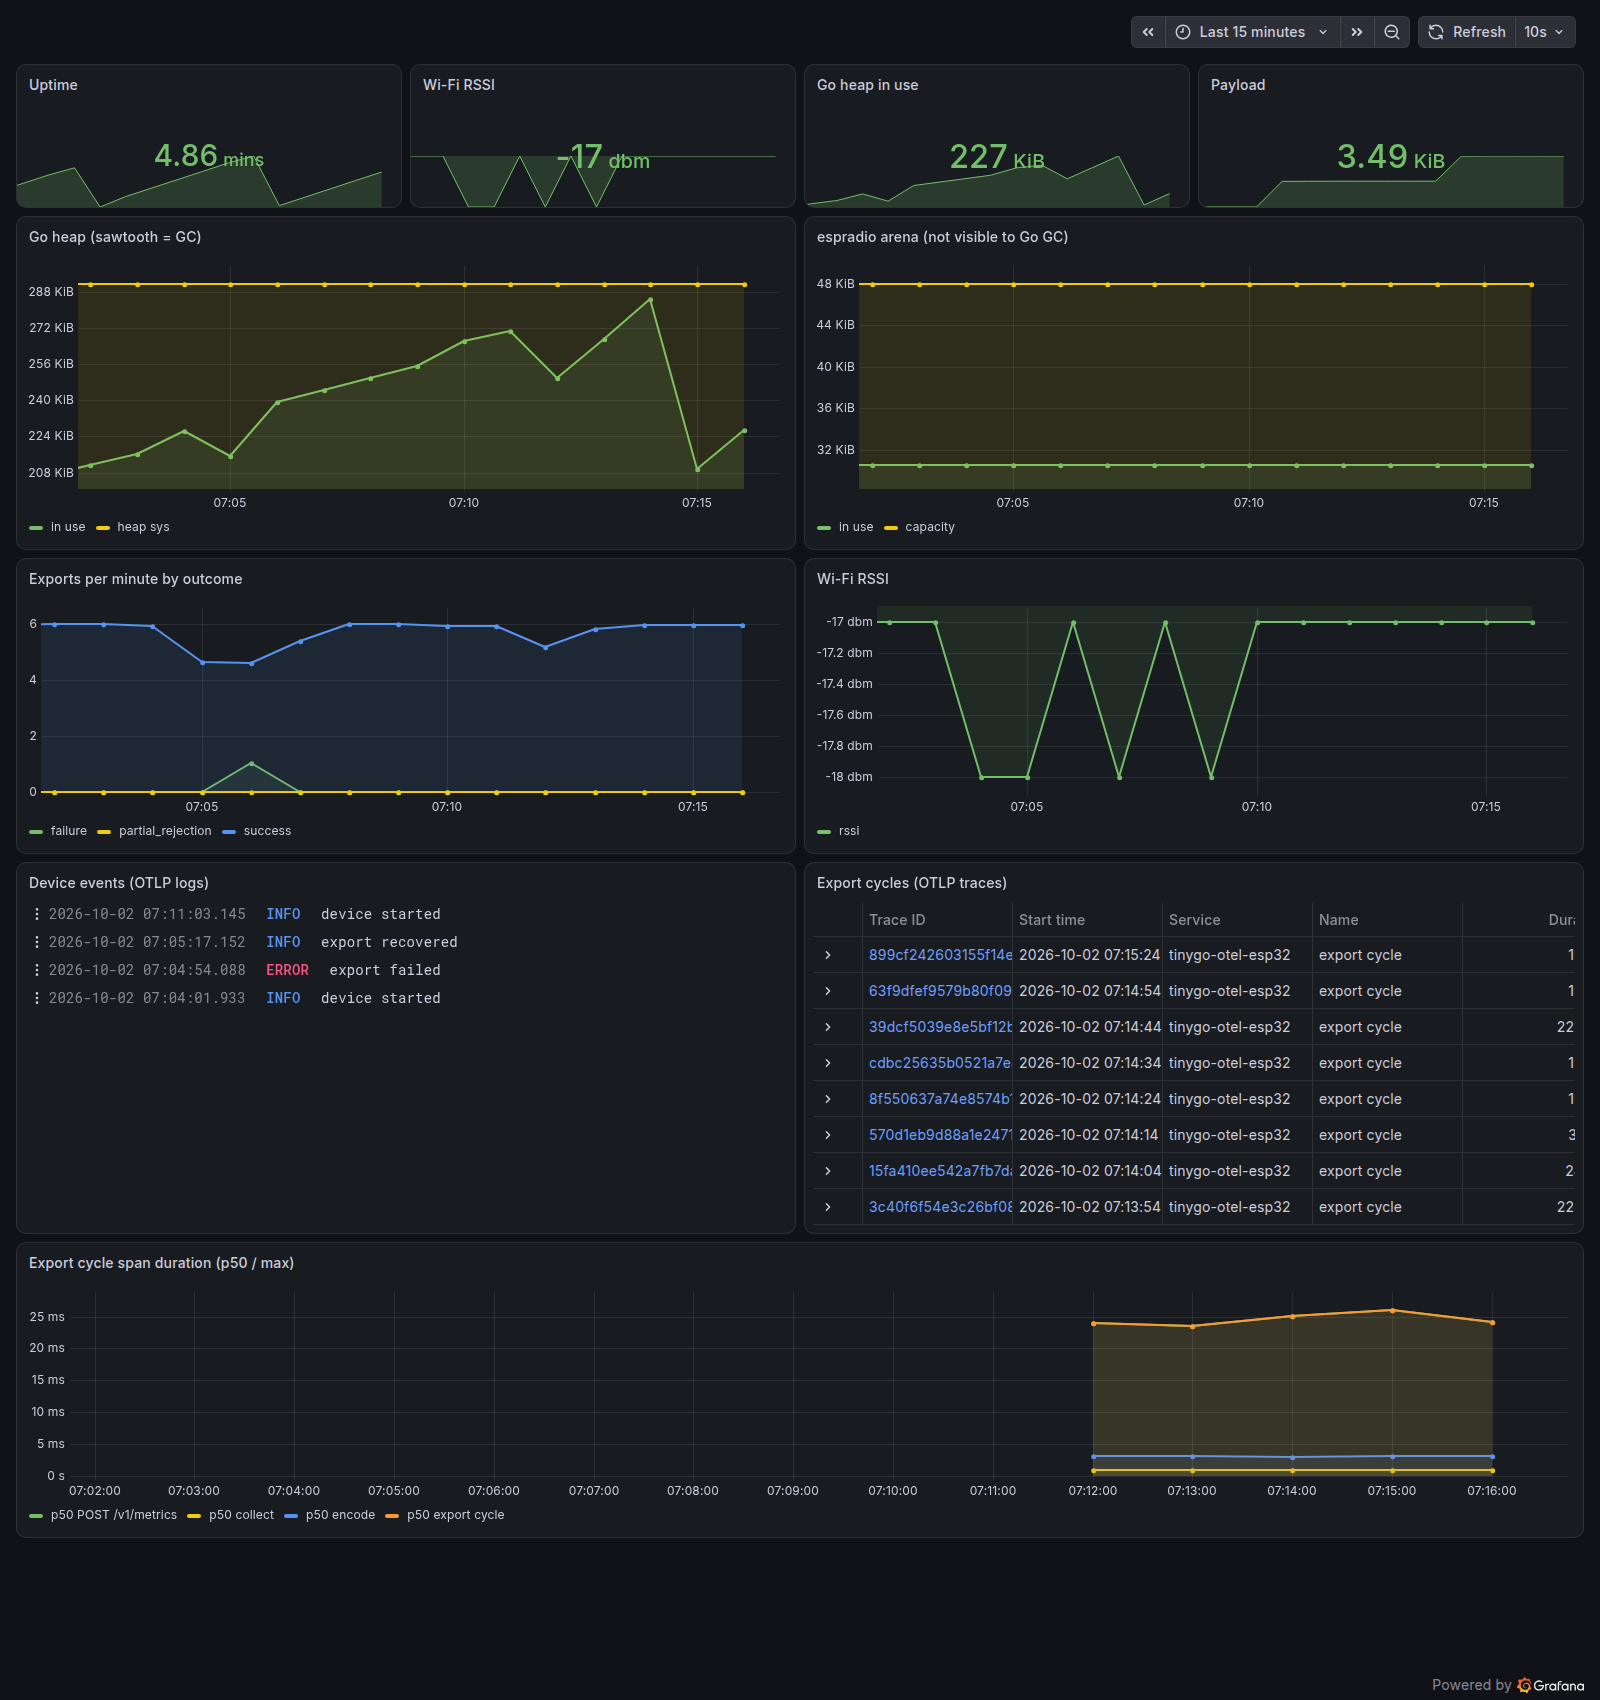Click the Payload stat panel title

coord(1238,85)
